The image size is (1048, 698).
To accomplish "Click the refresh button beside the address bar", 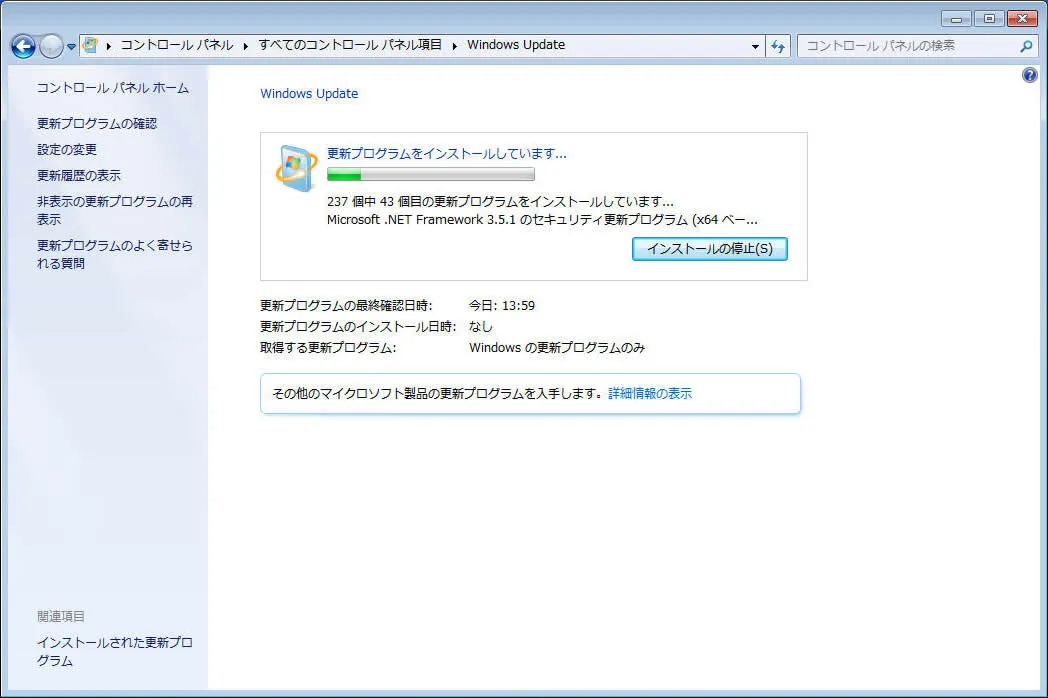I will [x=778, y=46].
